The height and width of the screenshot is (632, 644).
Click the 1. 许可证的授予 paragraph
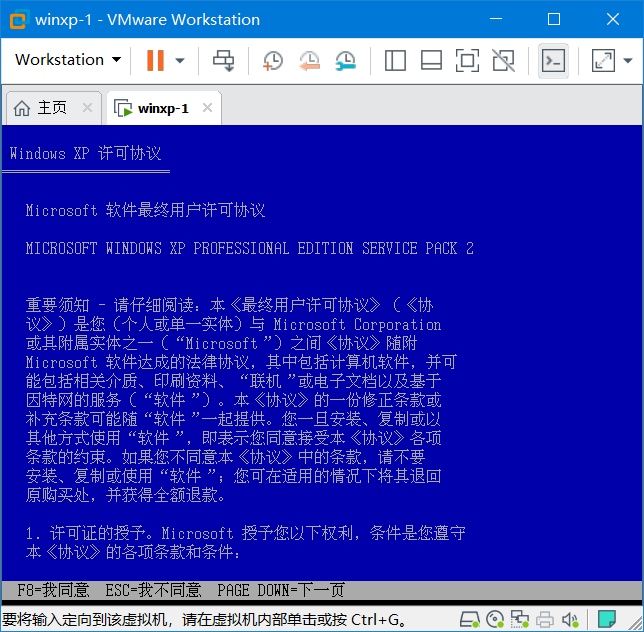(x=245, y=542)
